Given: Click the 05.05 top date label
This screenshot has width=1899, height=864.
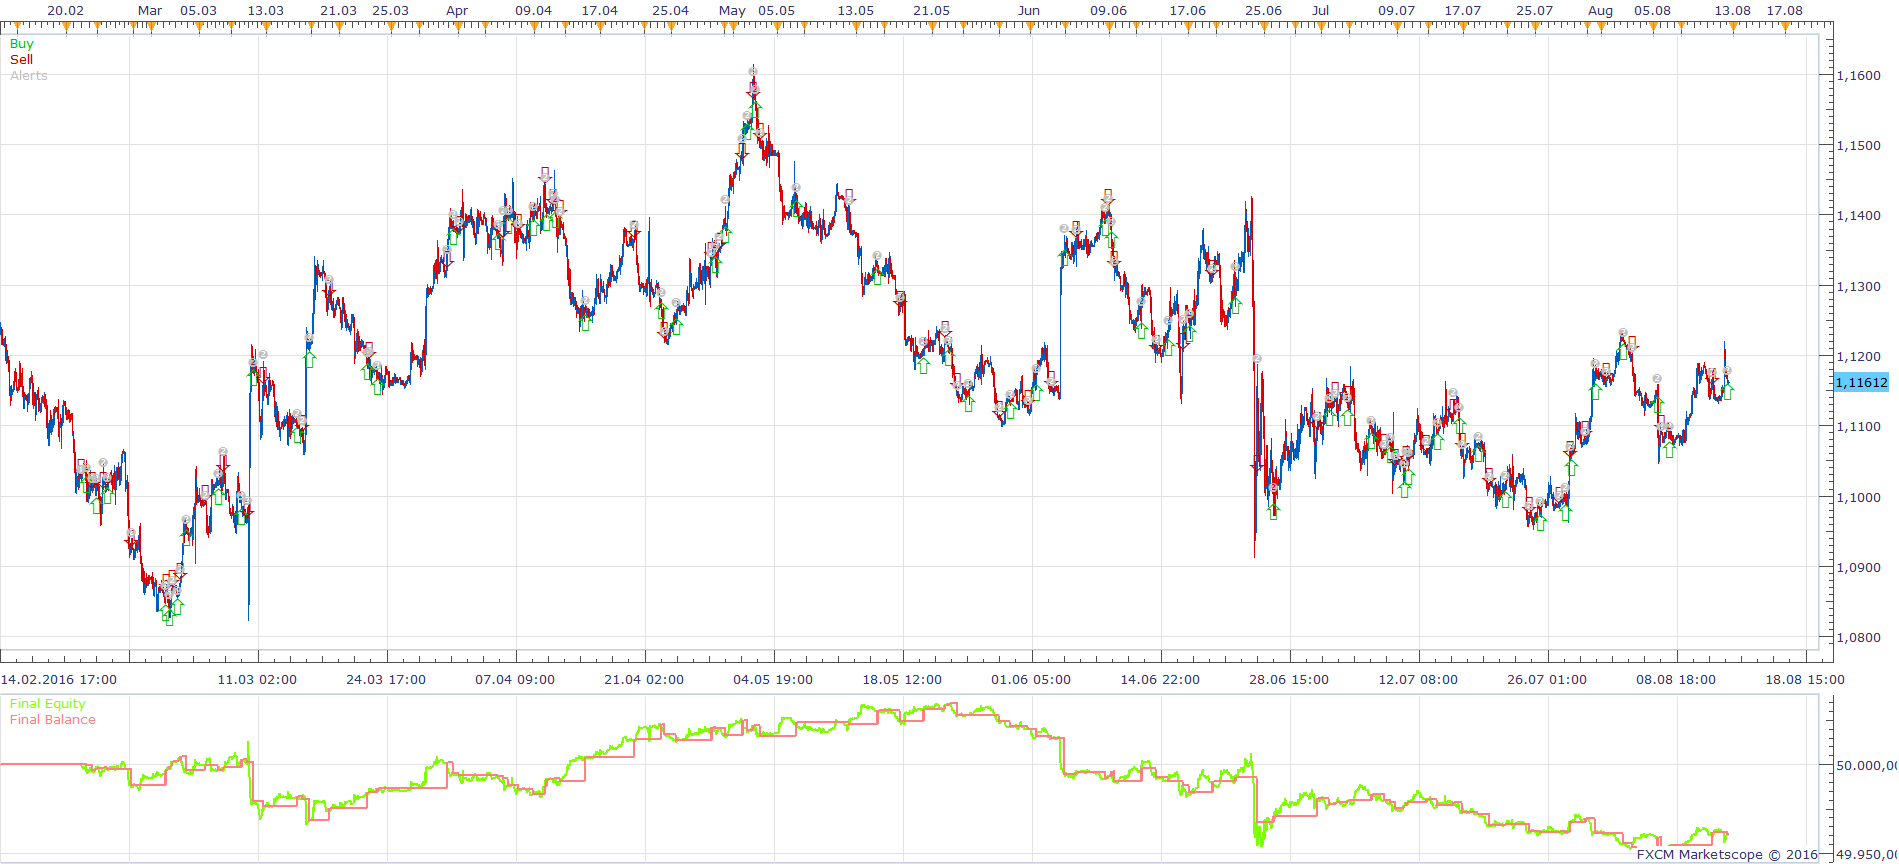Looking at the screenshot, I should tap(776, 11).
